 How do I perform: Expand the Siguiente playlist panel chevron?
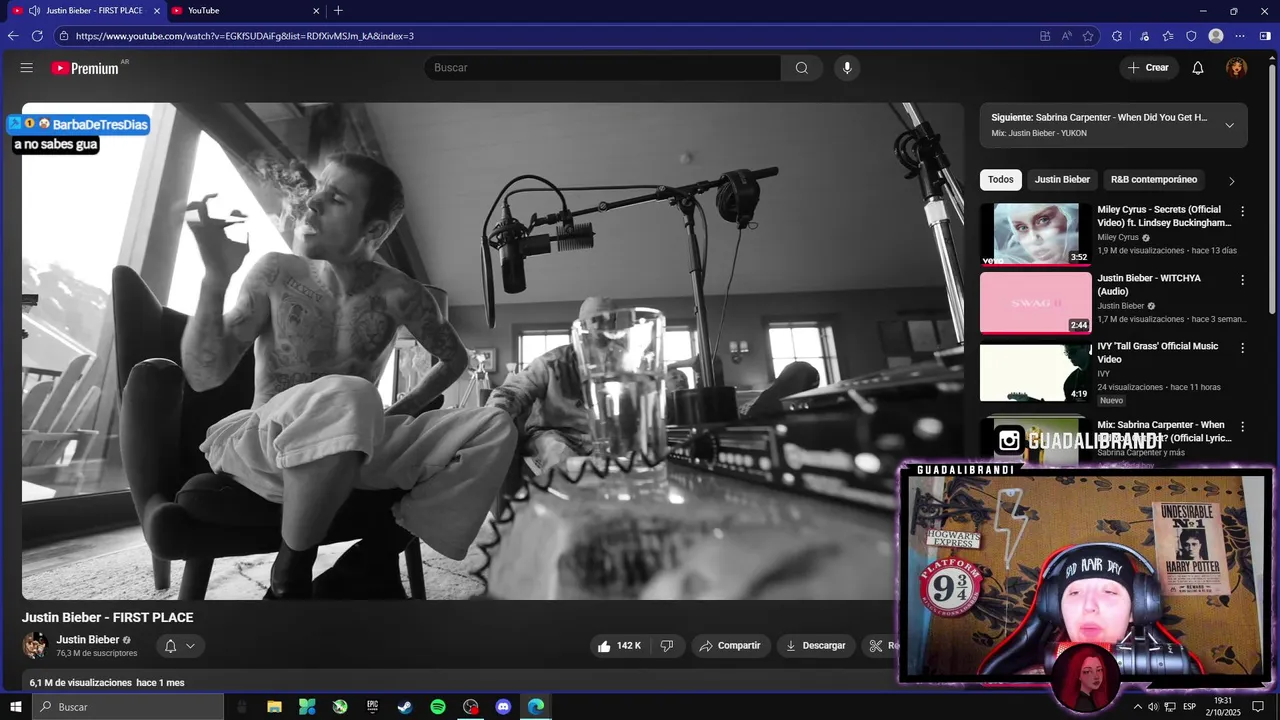pyautogui.click(x=1229, y=125)
